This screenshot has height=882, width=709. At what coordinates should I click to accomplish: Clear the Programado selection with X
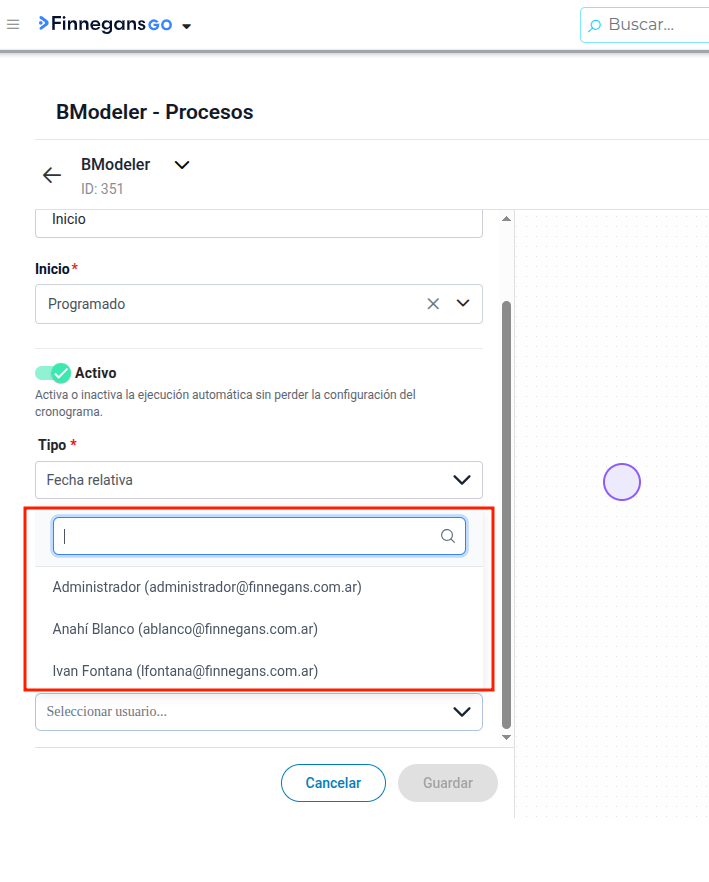coord(433,304)
